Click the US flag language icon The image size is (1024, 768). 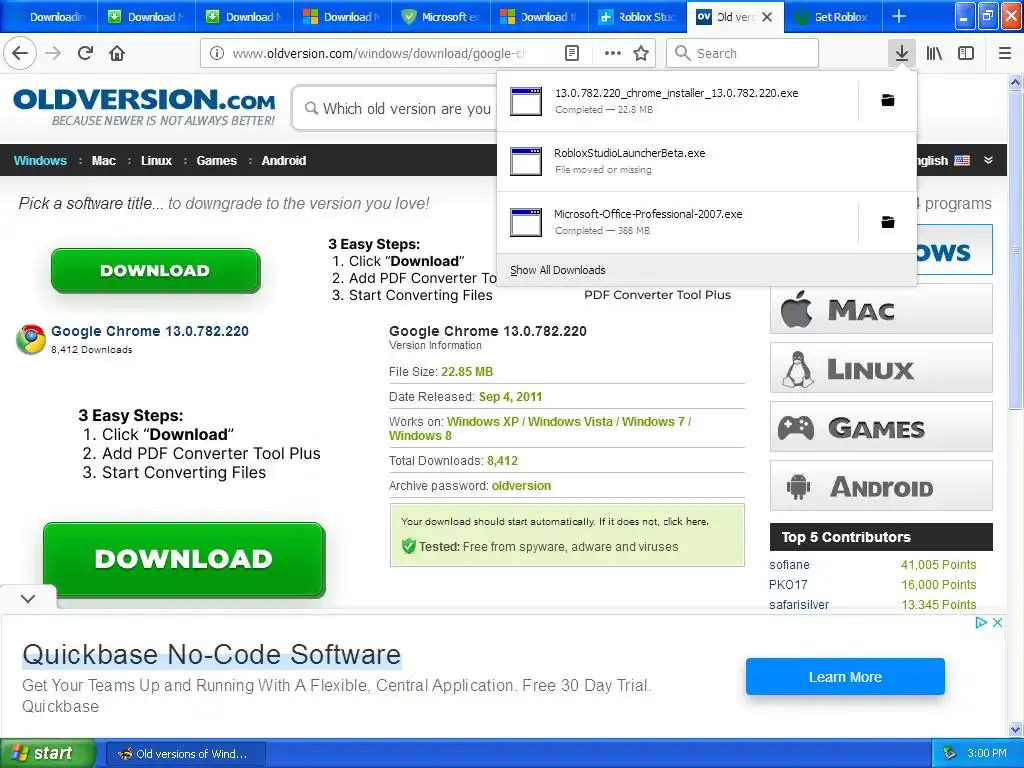(962, 160)
